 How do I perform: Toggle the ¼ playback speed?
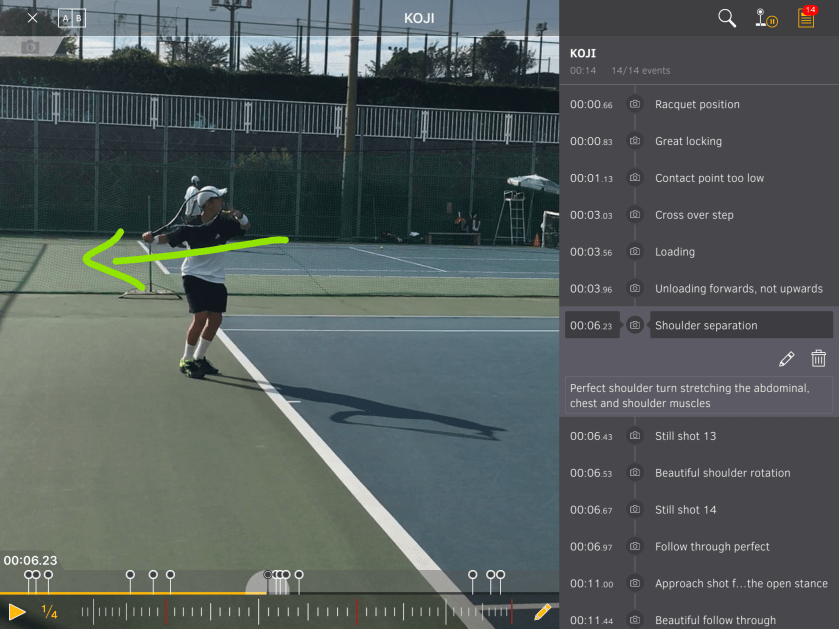click(49, 612)
